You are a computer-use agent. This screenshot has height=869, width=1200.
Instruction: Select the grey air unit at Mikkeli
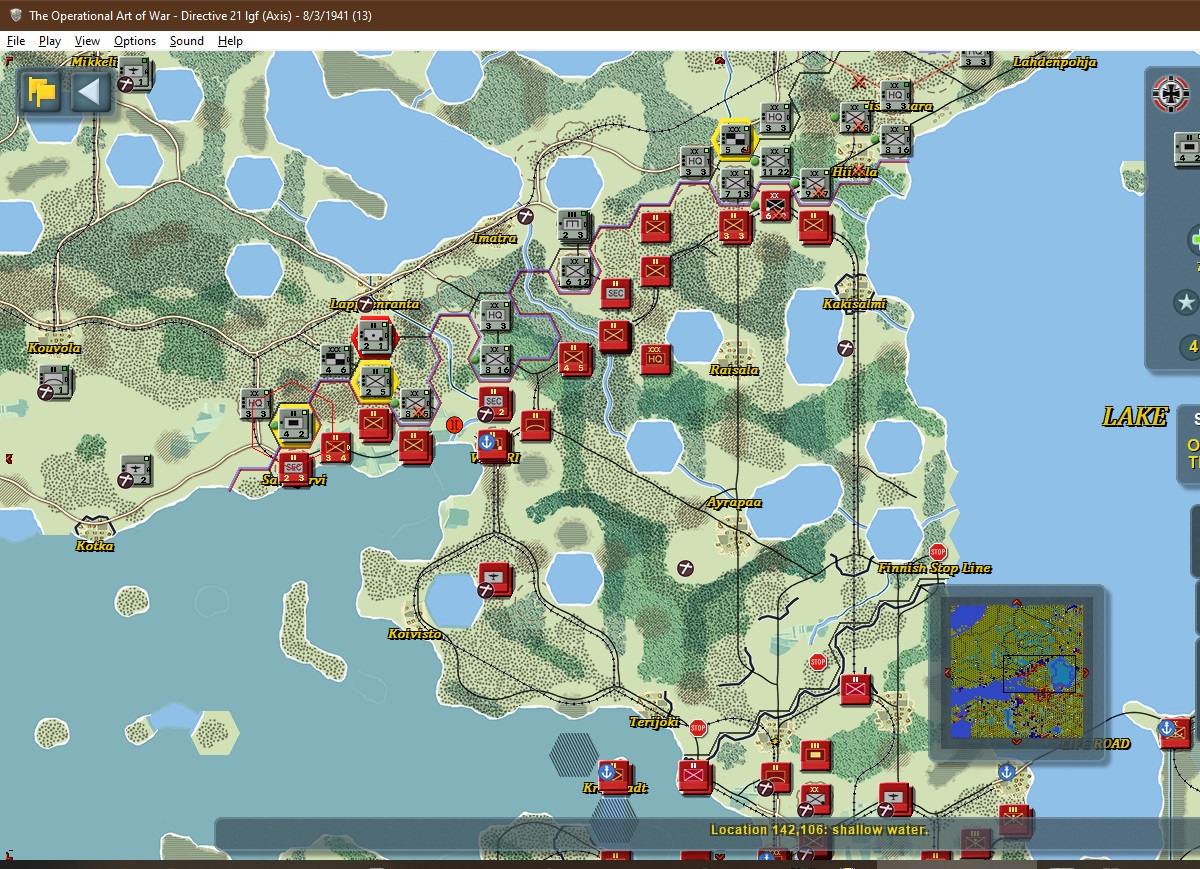click(x=135, y=74)
